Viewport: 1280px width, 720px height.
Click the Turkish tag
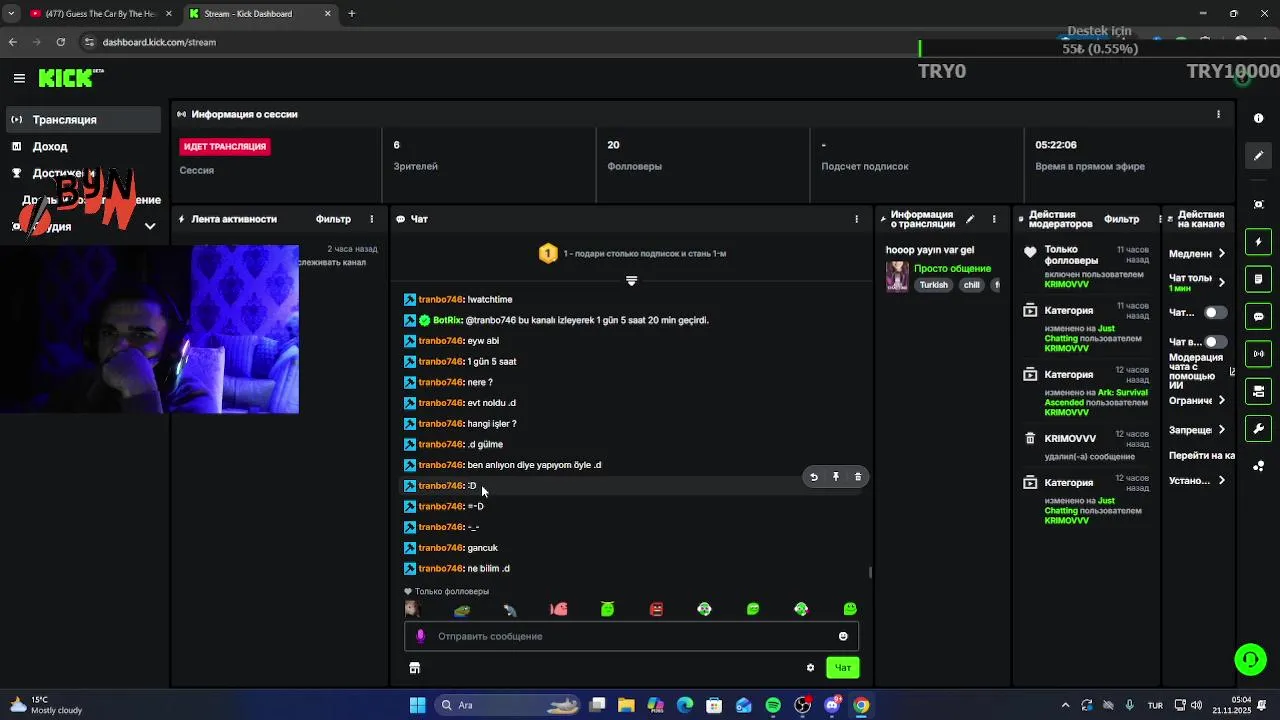933,285
